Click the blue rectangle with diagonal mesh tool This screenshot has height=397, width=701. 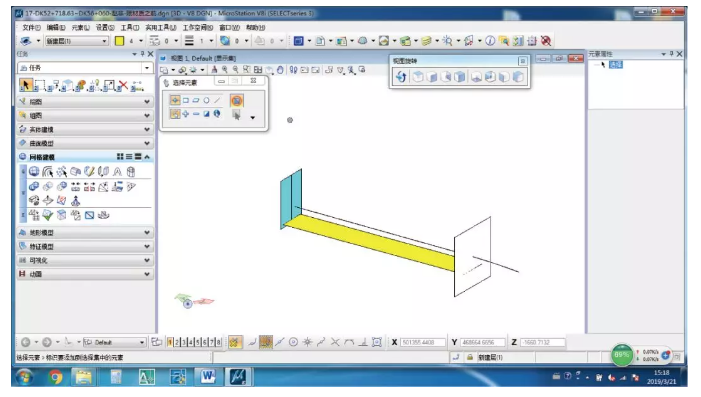click(89, 215)
